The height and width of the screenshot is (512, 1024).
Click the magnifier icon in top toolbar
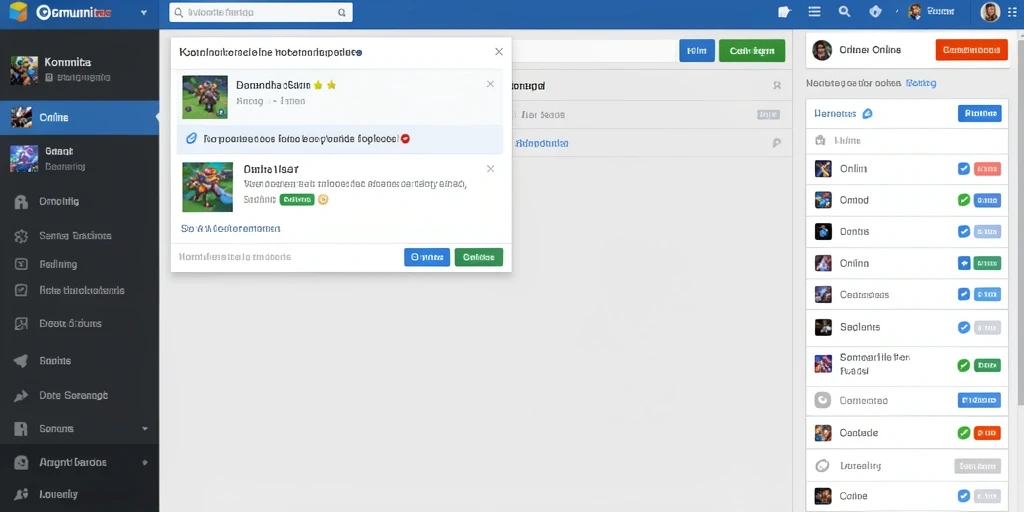(x=844, y=12)
